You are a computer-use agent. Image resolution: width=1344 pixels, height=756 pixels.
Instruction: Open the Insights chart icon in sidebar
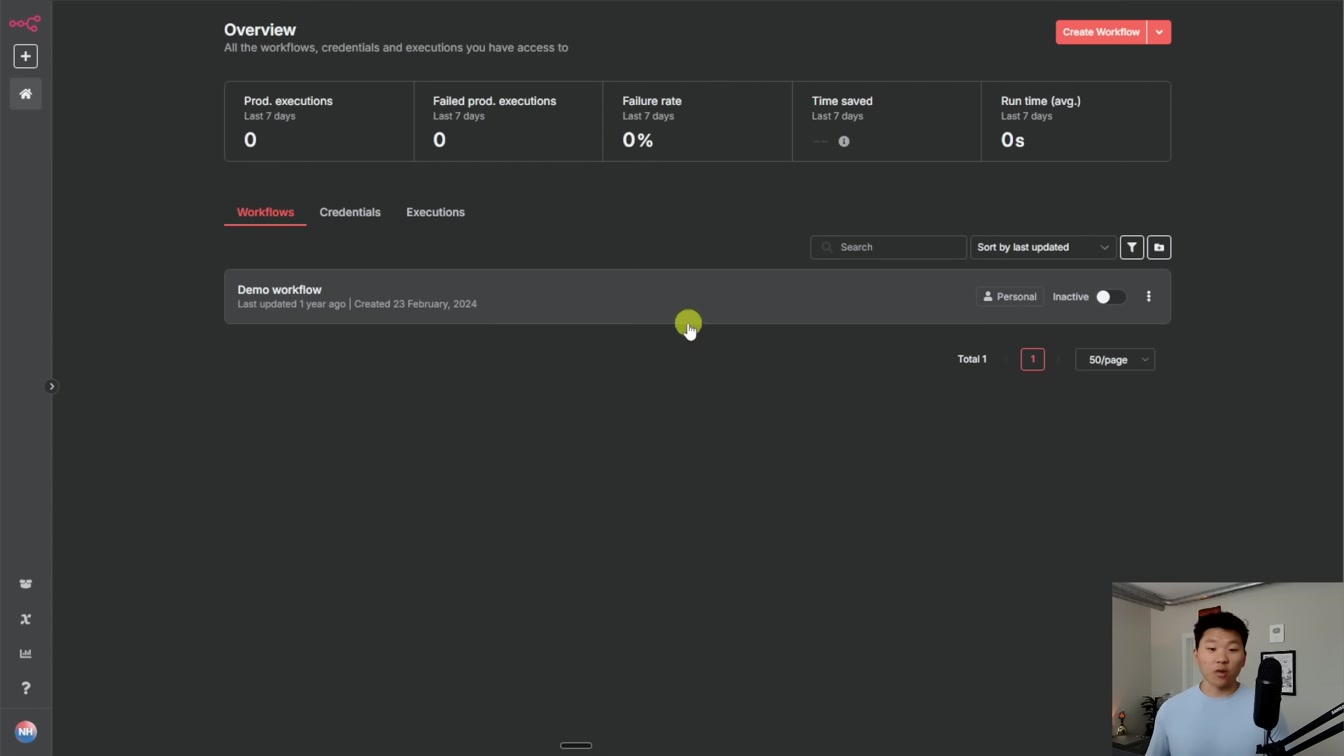(25, 654)
